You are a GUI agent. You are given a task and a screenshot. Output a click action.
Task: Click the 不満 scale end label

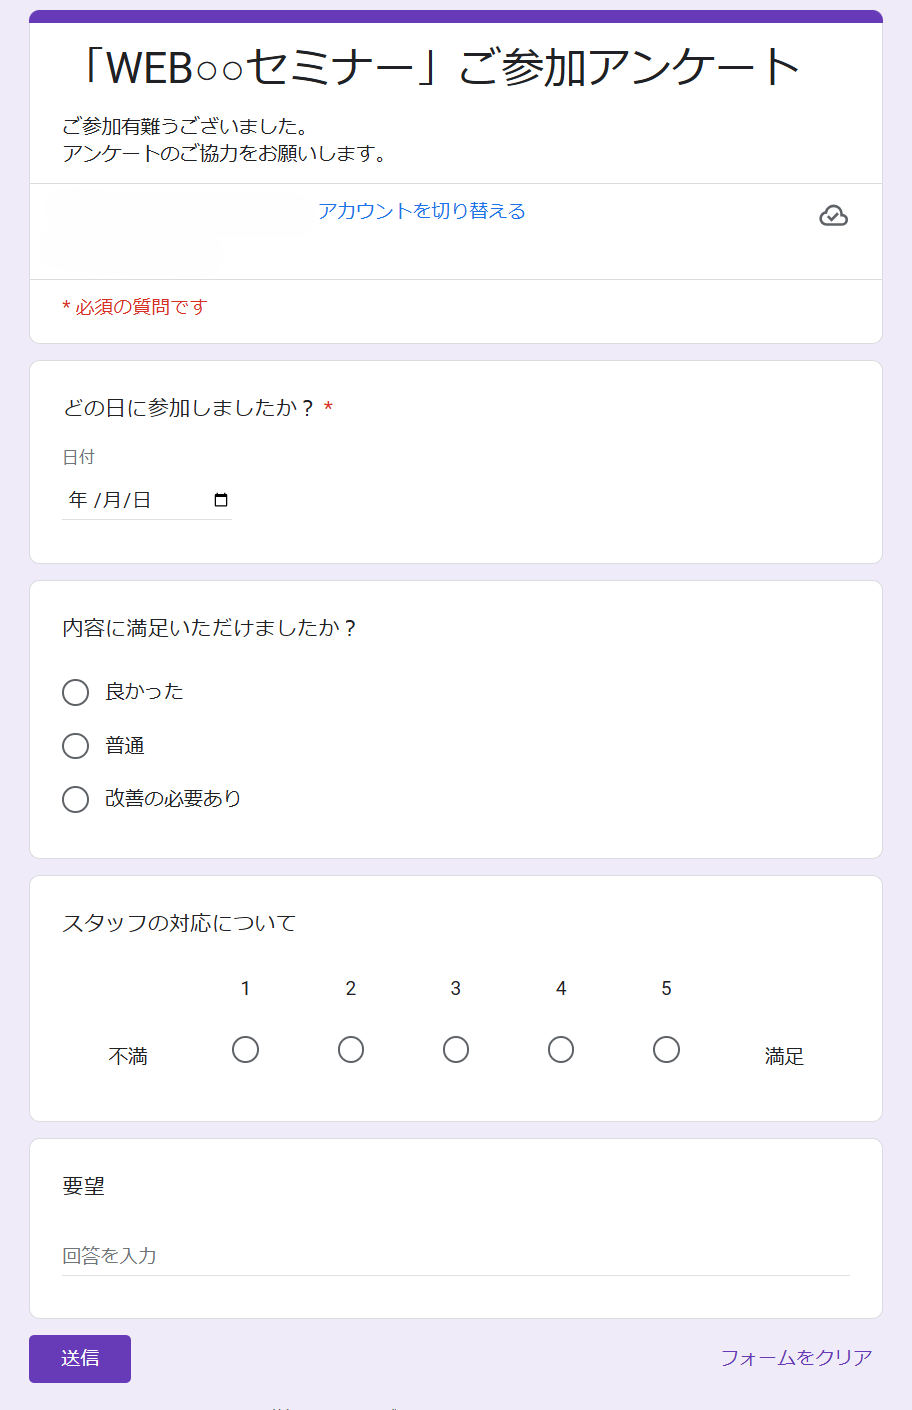pyautogui.click(x=128, y=1057)
